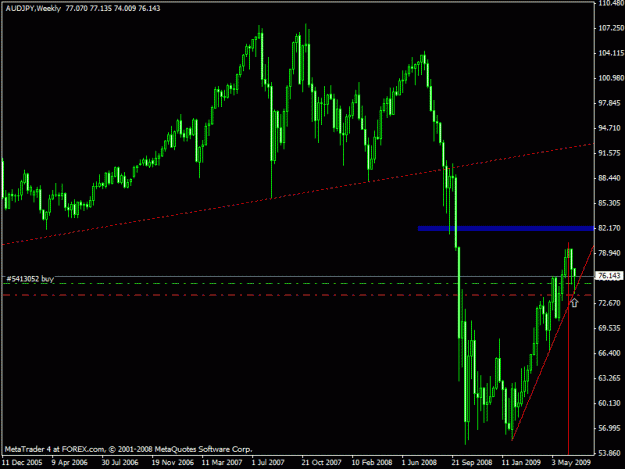Click price scale label 78.940
The height and width of the screenshot is (469, 625).
(609, 253)
